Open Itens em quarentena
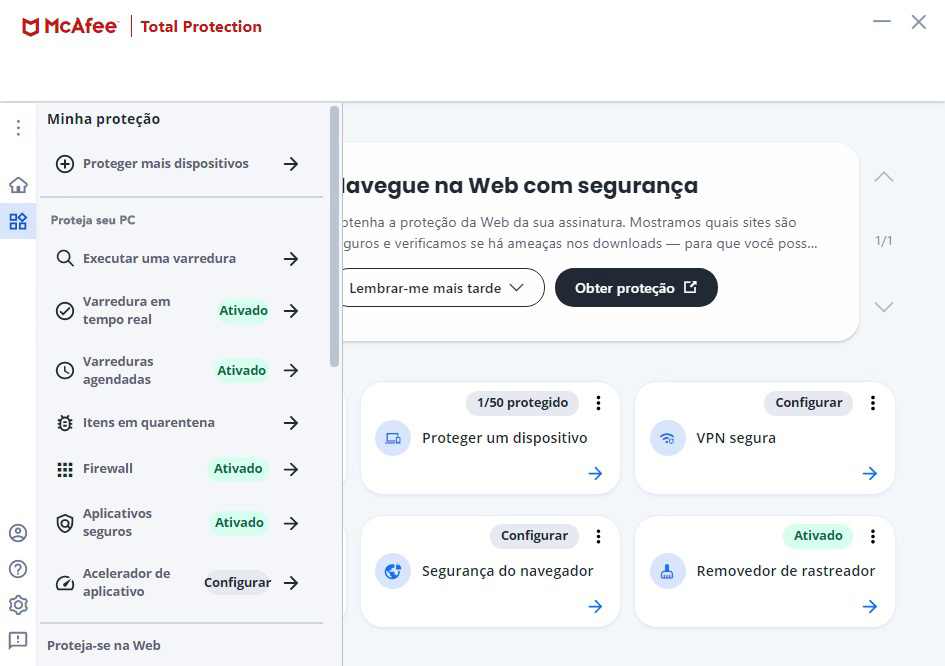The height and width of the screenshot is (666, 945). click(x=150, y=422)
